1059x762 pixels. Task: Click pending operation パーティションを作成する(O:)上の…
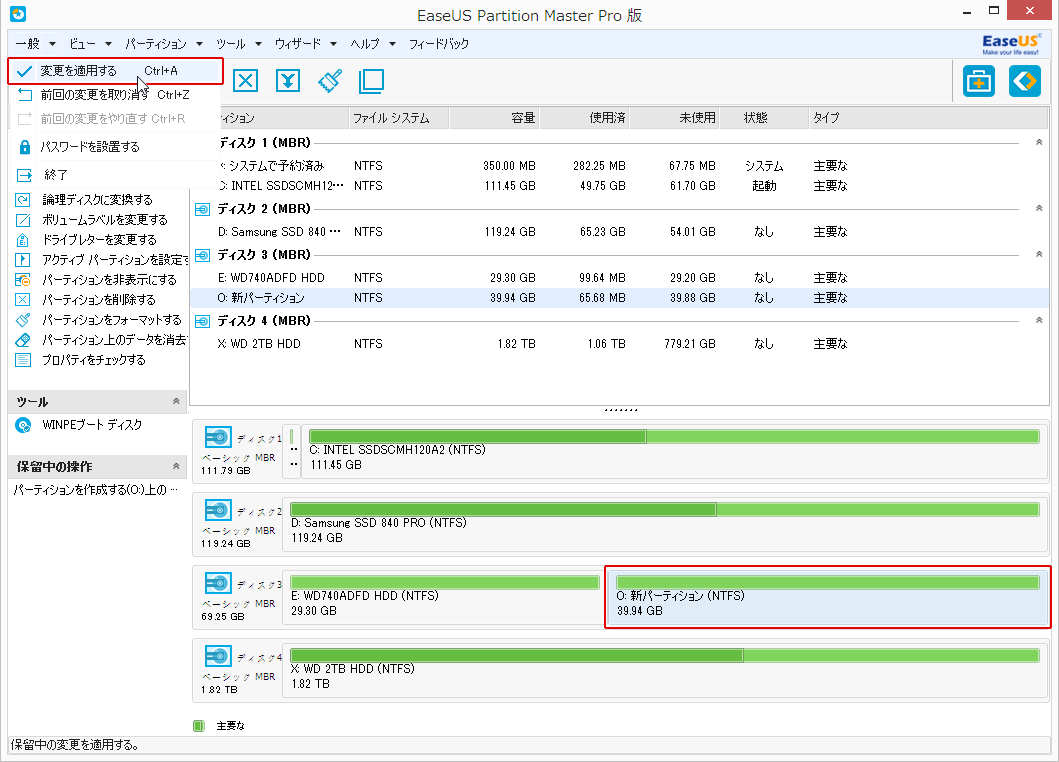[96, 490]
